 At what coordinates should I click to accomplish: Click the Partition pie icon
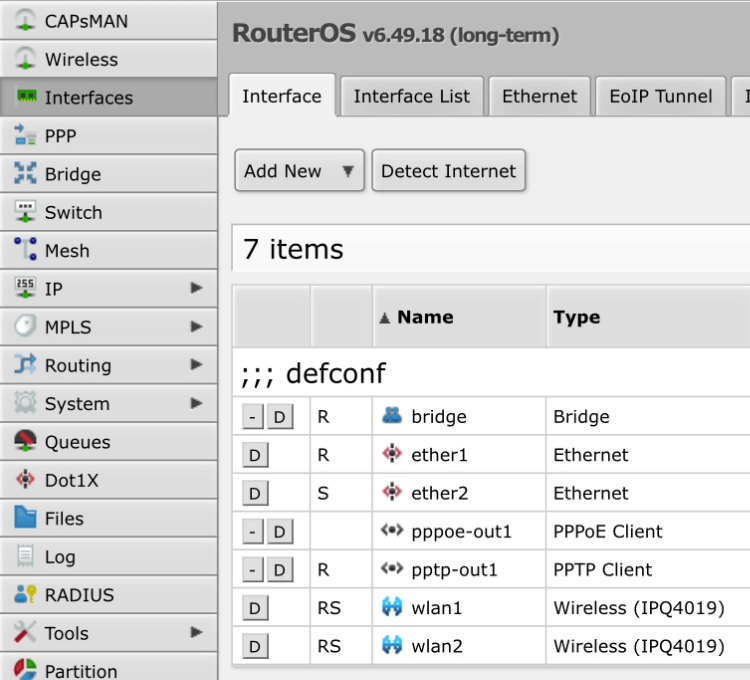point(25,669)
